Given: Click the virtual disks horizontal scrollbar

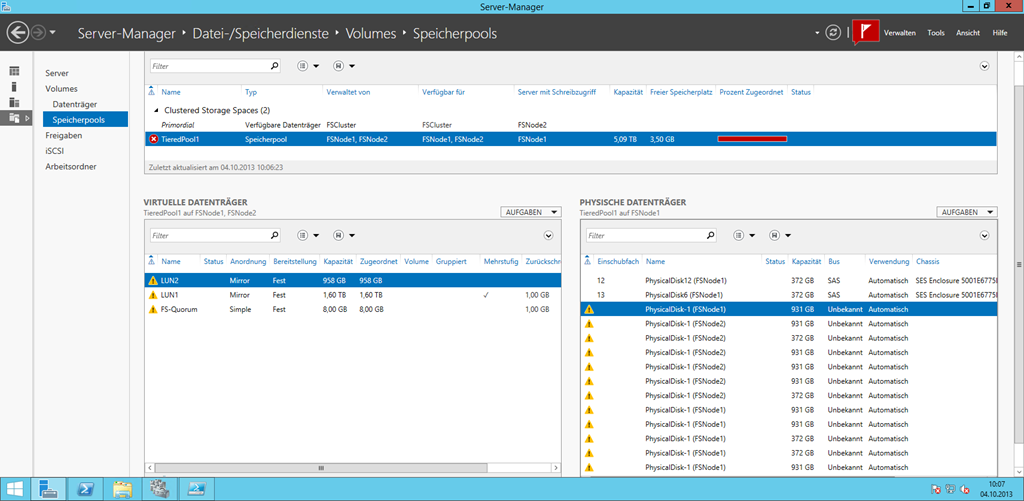Looking at the screenshot, I should 321,468.
